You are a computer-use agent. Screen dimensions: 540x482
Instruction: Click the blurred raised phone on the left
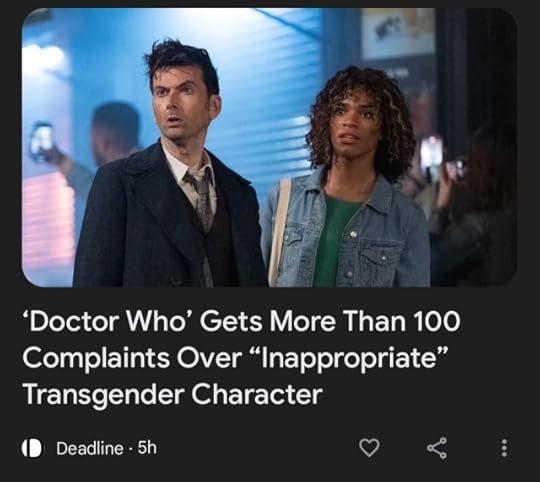(x=41, y=142)
